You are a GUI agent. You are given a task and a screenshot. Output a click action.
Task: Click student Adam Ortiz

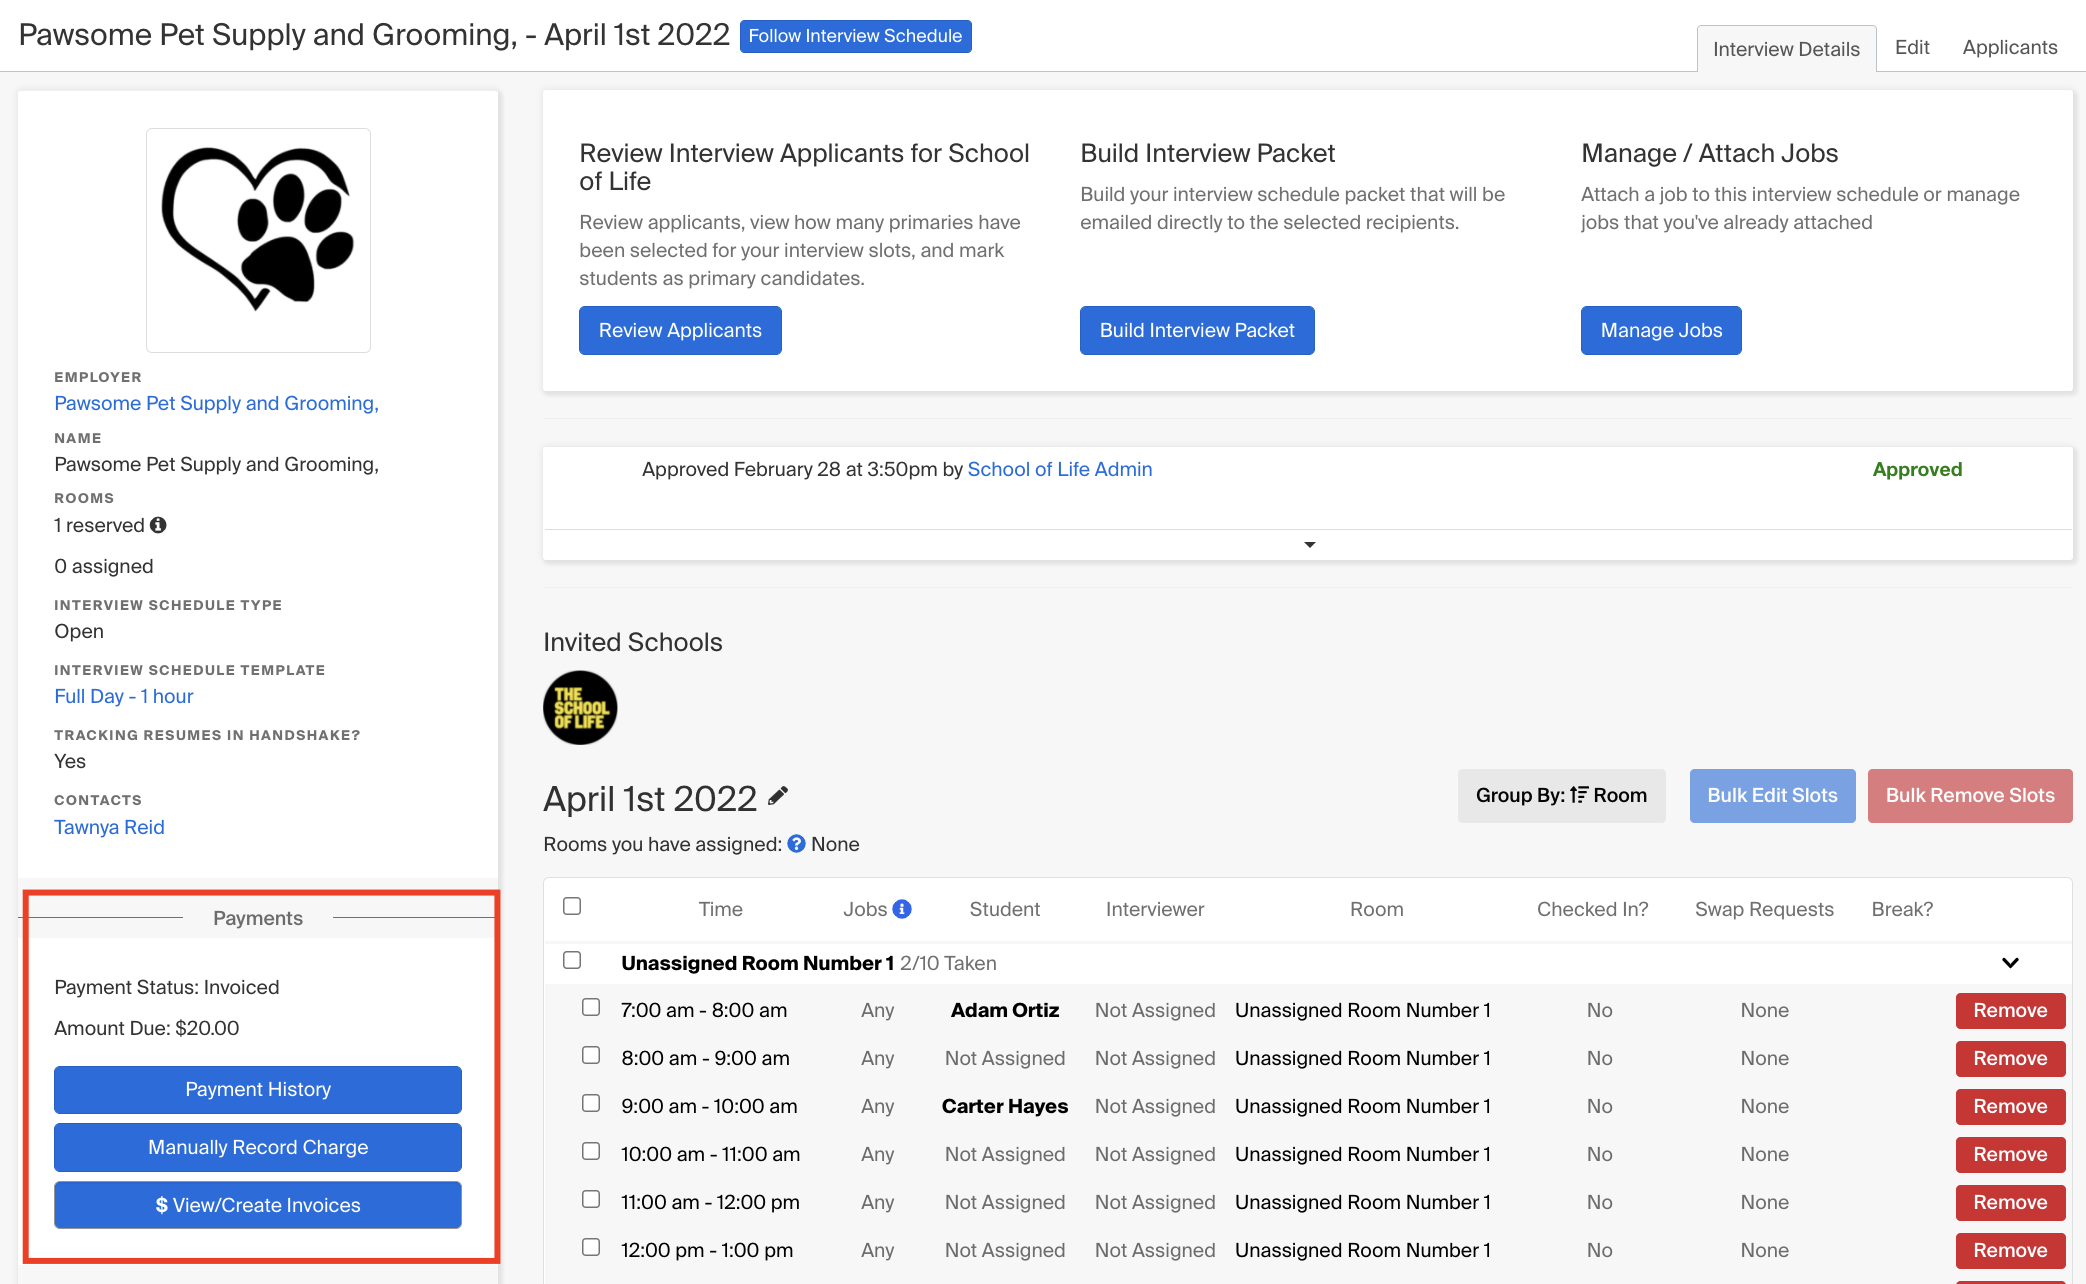coord(1004,1010)
